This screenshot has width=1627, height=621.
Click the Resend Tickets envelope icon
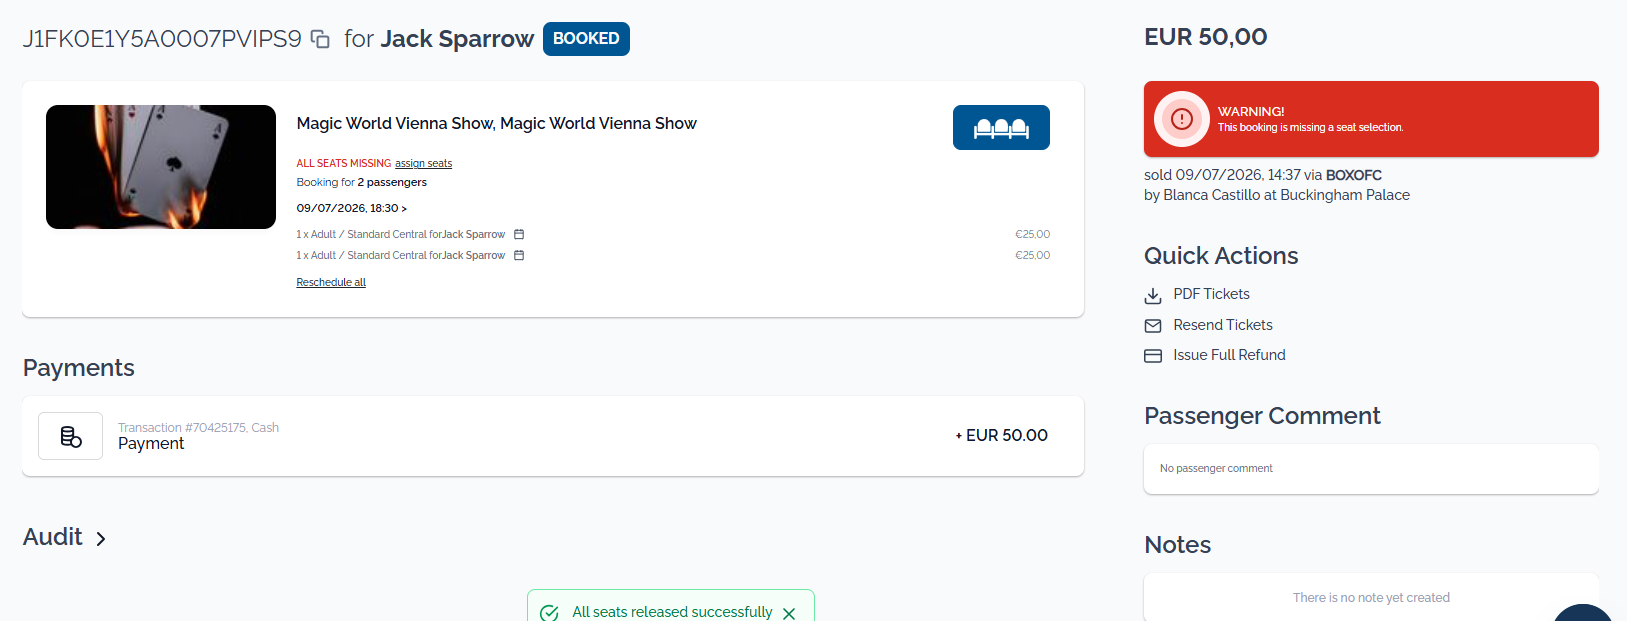click(1153, 325)
